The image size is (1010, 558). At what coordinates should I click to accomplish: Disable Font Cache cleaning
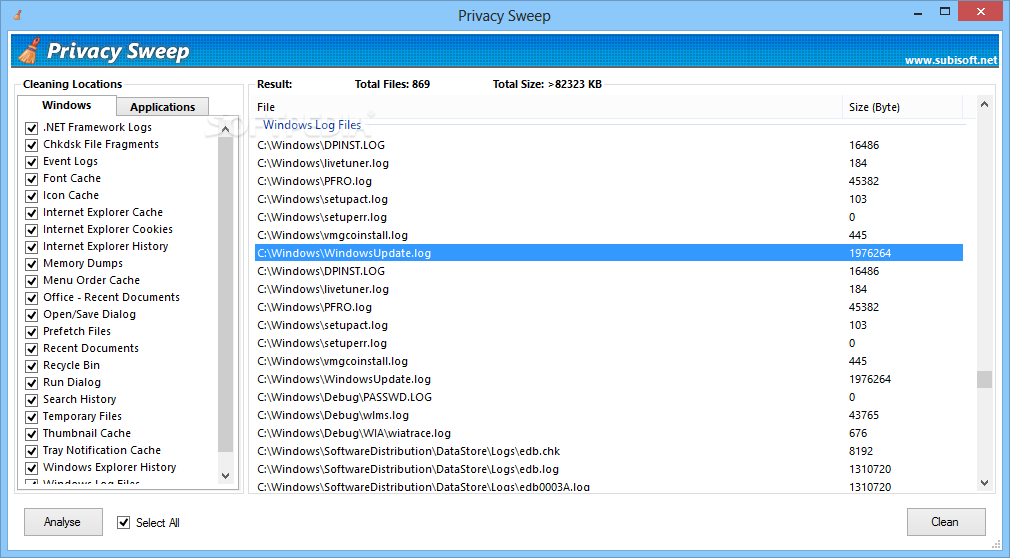(x=32, y=178)
